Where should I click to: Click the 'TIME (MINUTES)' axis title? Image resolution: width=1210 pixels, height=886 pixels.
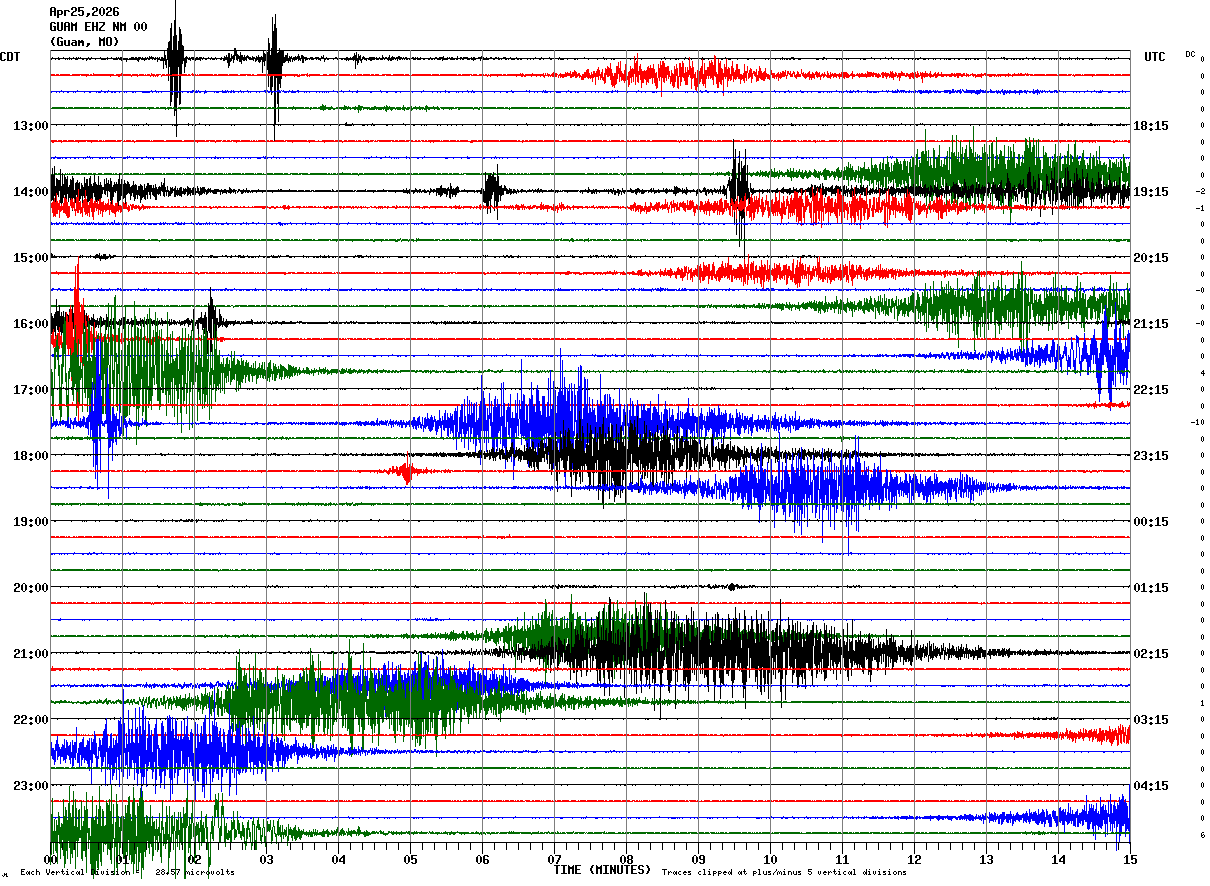603,870
